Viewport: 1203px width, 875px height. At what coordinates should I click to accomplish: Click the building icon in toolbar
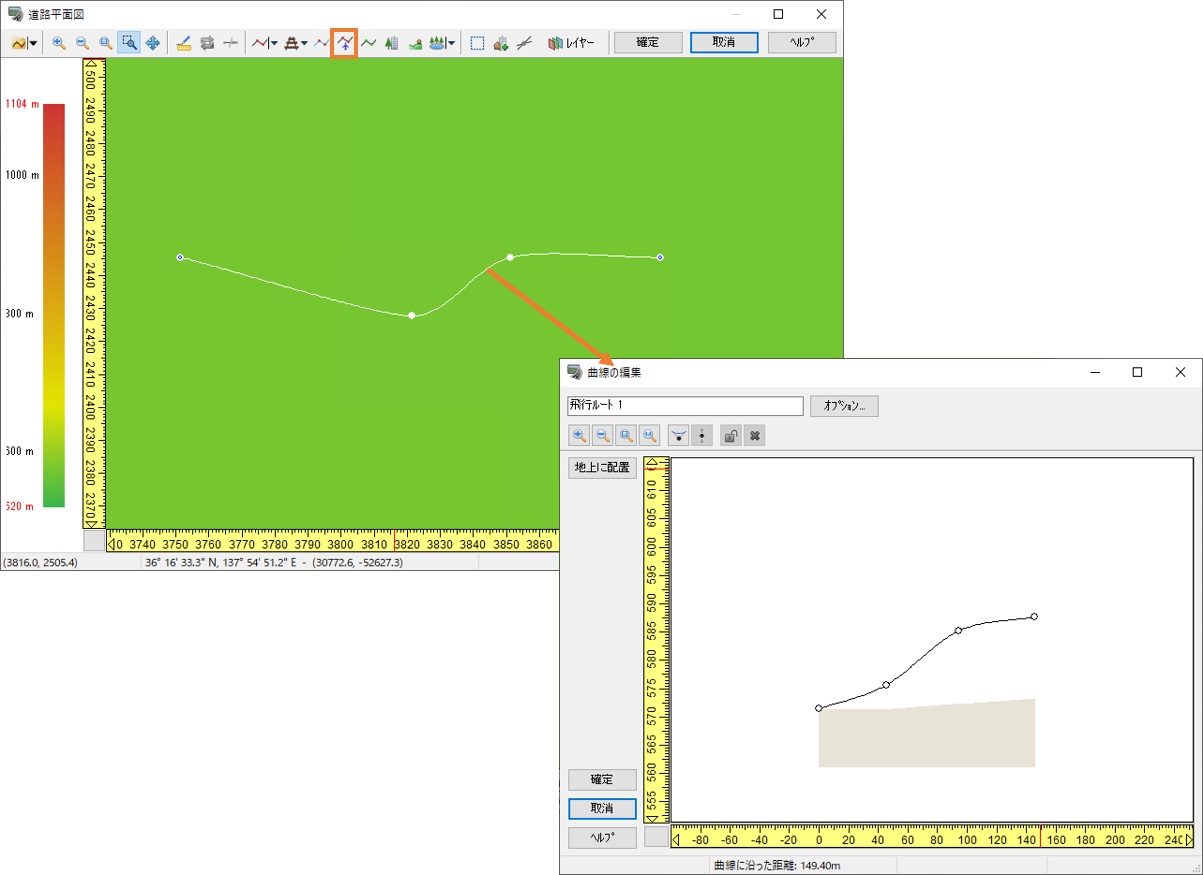pos(392,43)
